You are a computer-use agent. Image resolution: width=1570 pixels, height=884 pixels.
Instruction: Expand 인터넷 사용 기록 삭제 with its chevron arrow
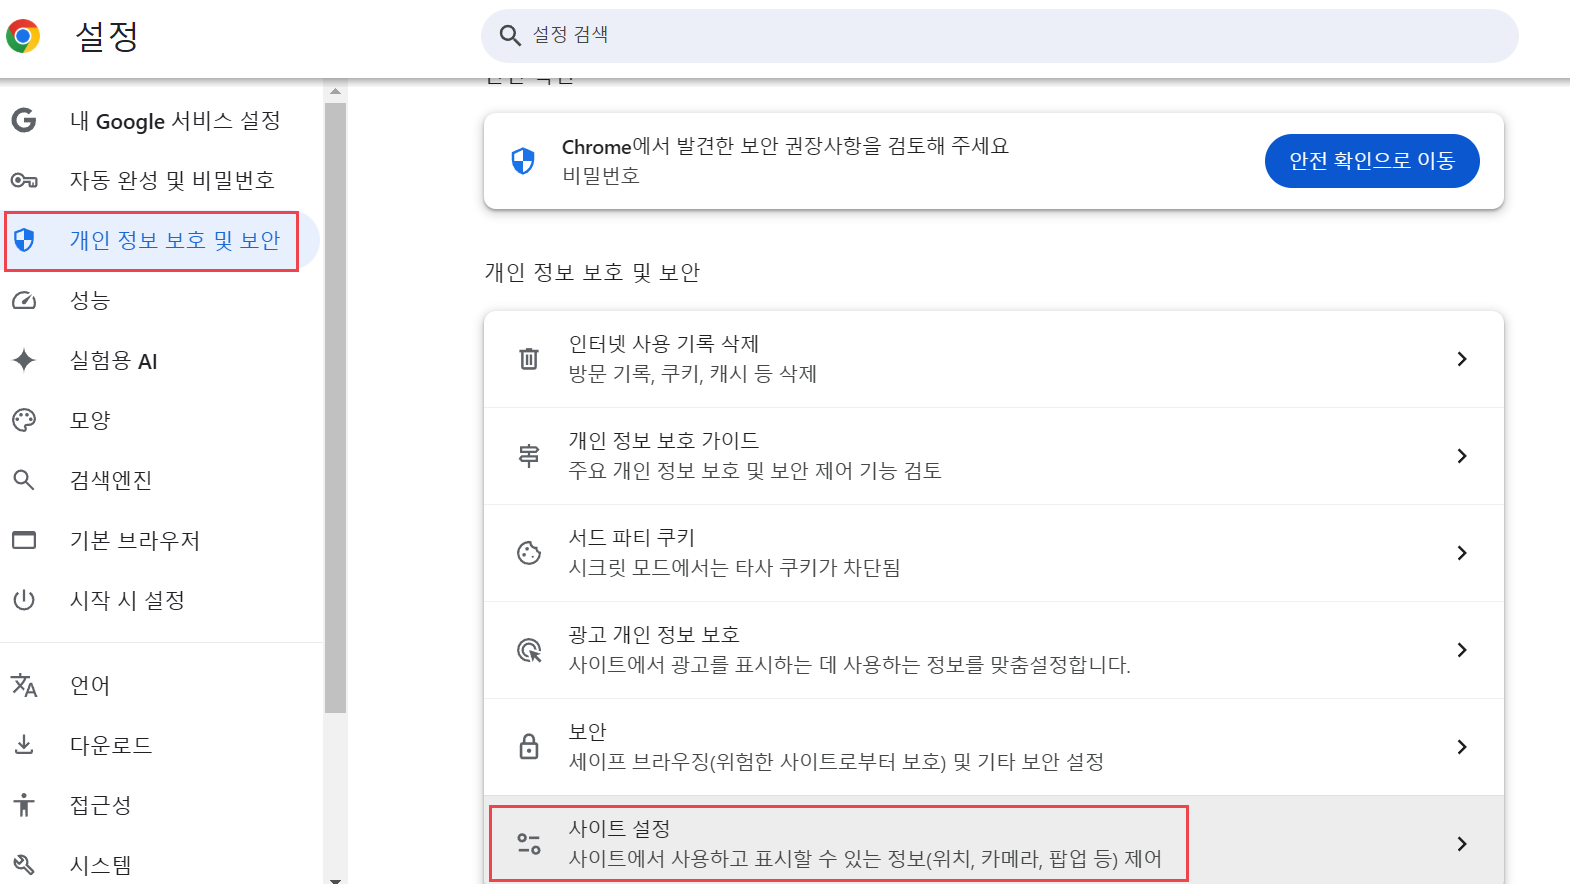point(1462,359)
